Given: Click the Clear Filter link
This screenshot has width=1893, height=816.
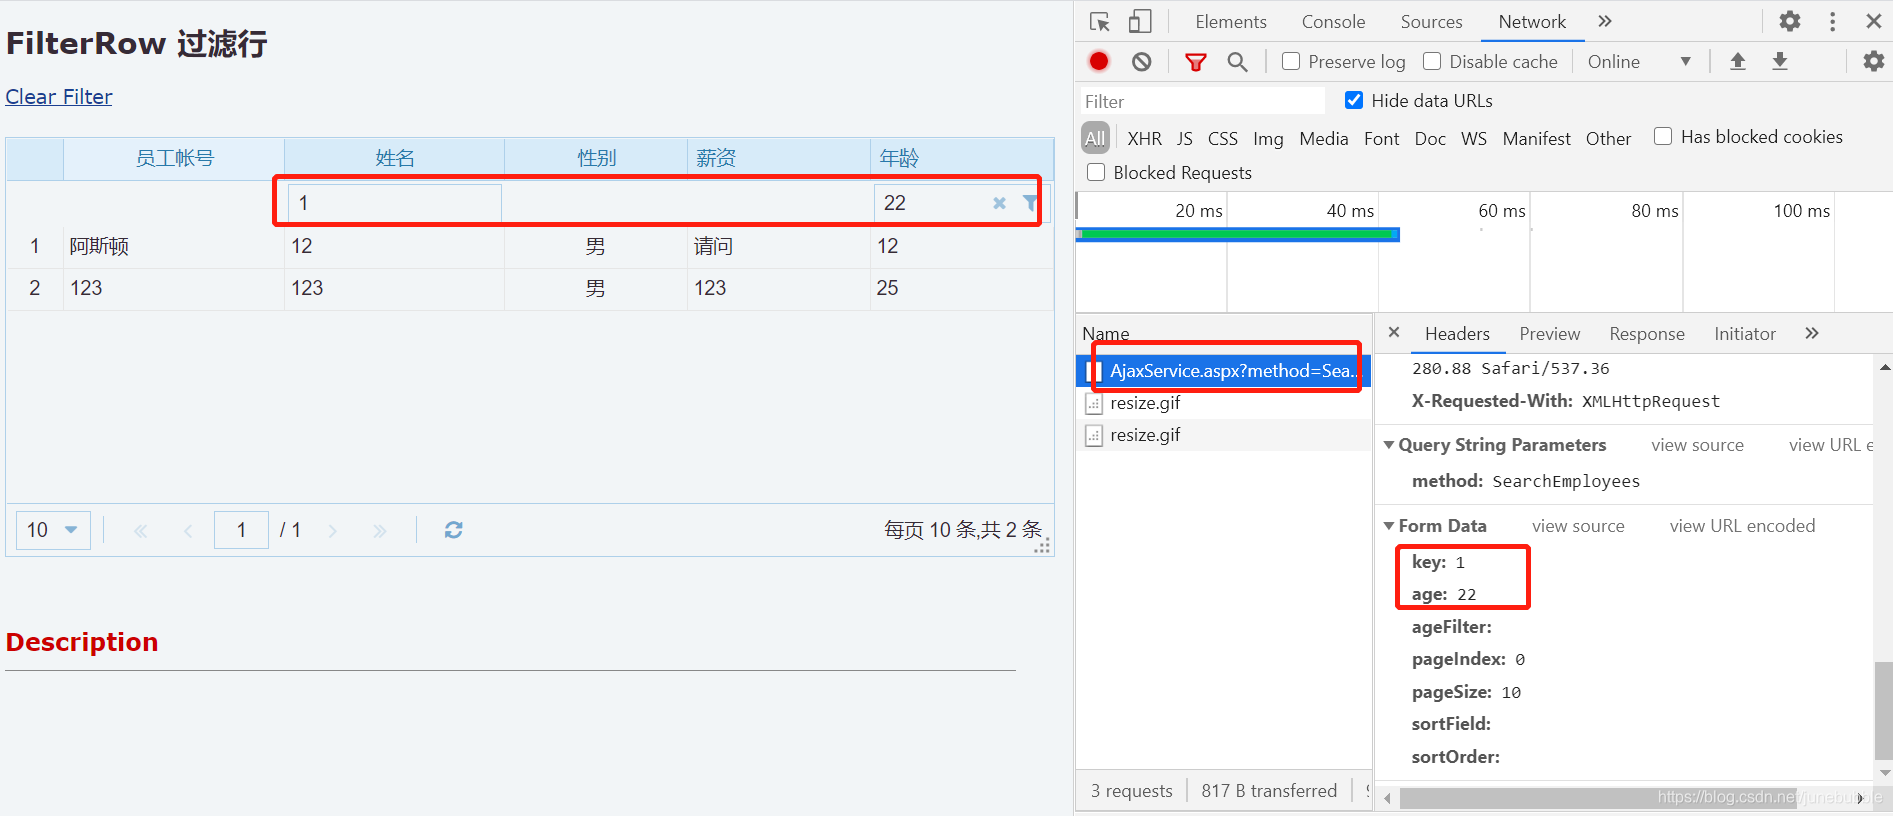Looking at the screenshot, I should (59, 97).
